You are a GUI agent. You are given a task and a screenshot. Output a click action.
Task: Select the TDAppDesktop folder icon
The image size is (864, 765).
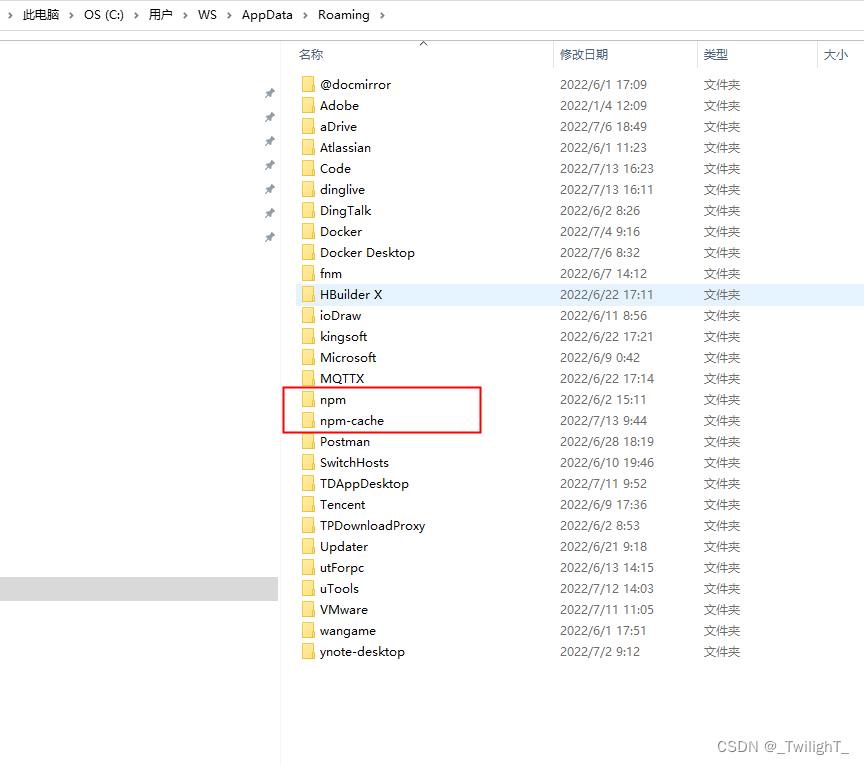pos(308,483)
